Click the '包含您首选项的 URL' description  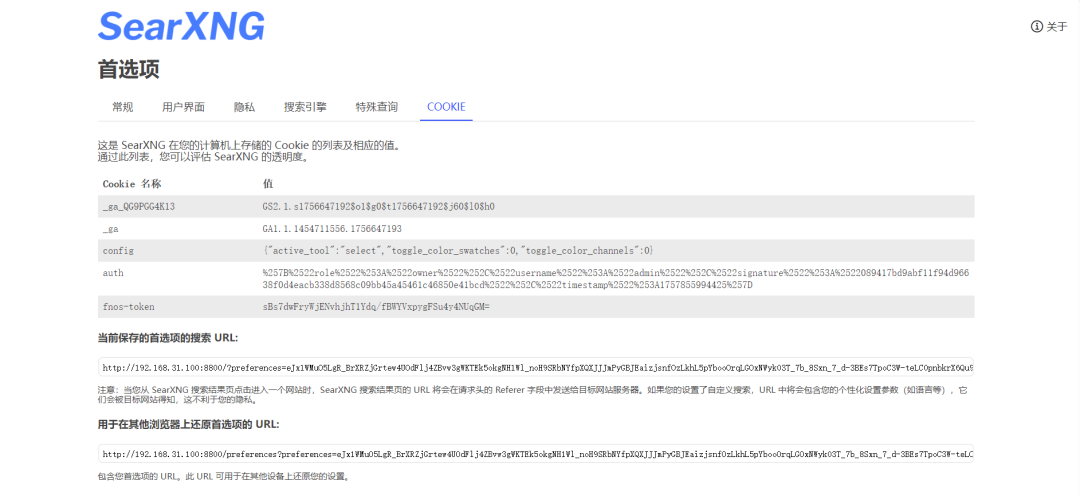point(225,476)
